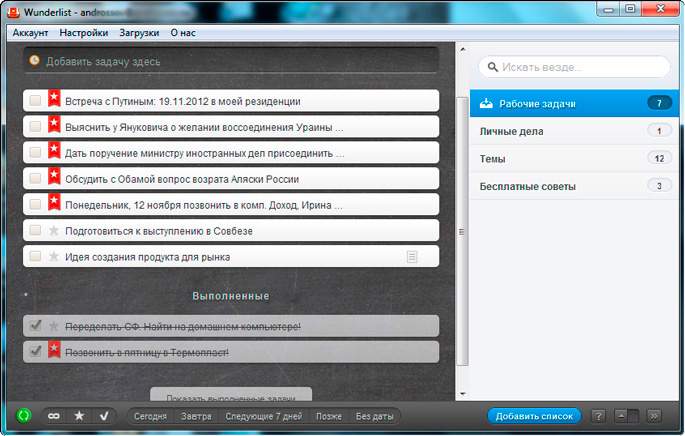Filter tasks by 'Сегодня'

click(150, 416)
